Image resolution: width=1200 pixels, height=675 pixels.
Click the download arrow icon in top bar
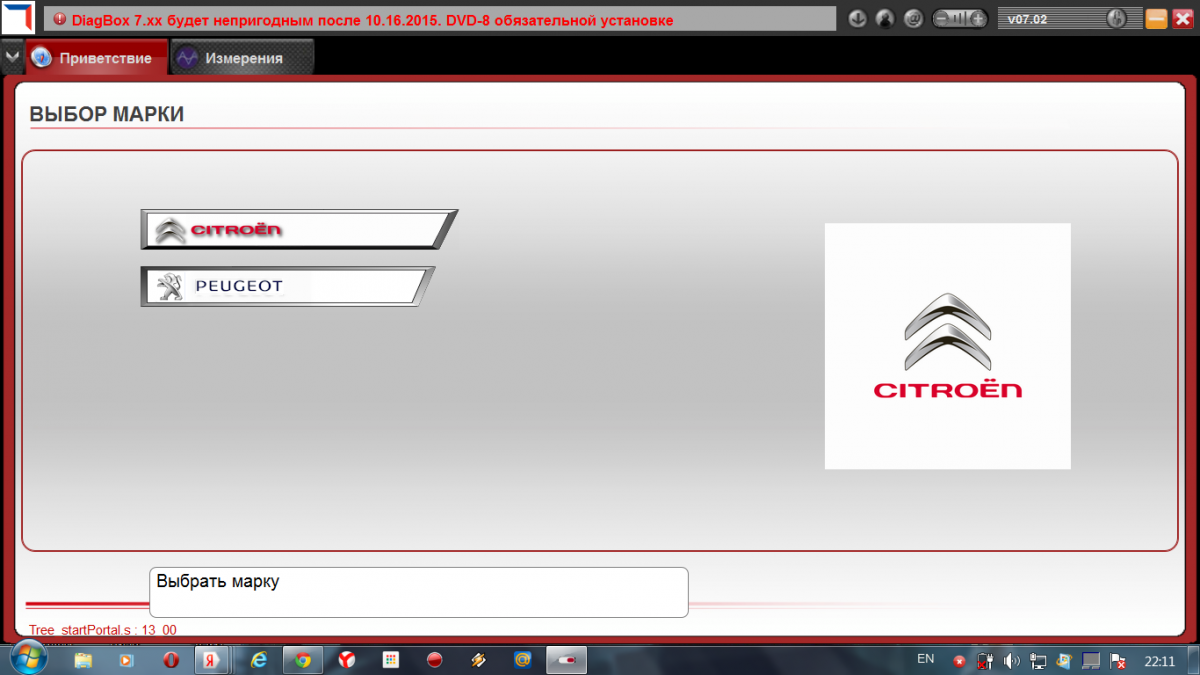(857, 19)
